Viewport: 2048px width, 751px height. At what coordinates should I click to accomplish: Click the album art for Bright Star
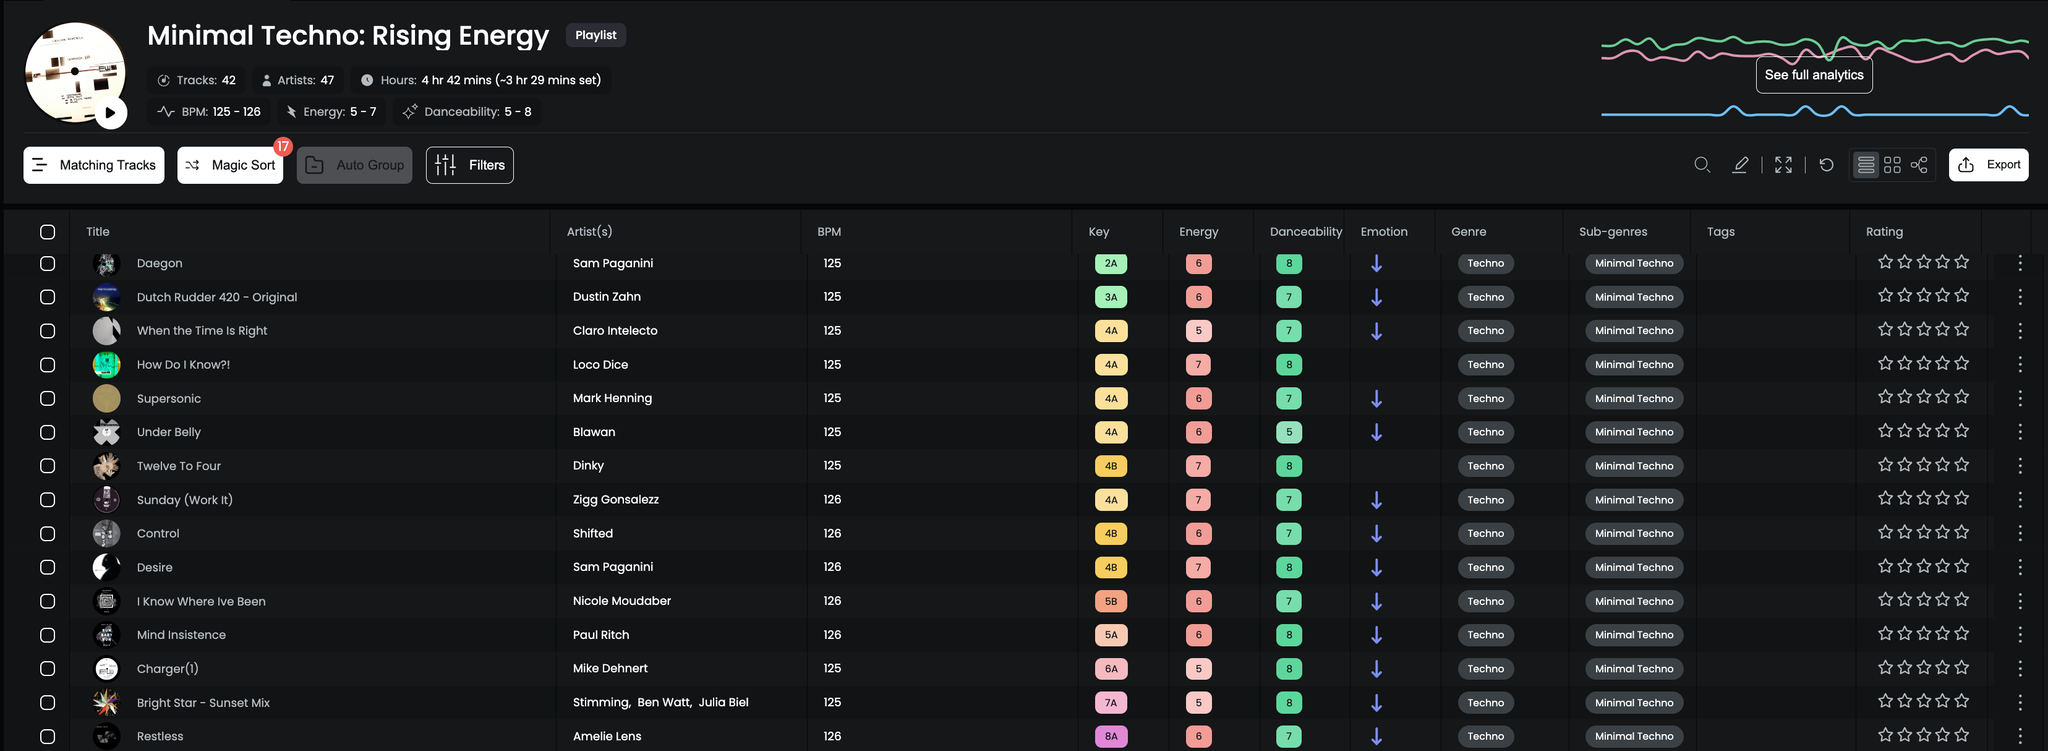106,703
